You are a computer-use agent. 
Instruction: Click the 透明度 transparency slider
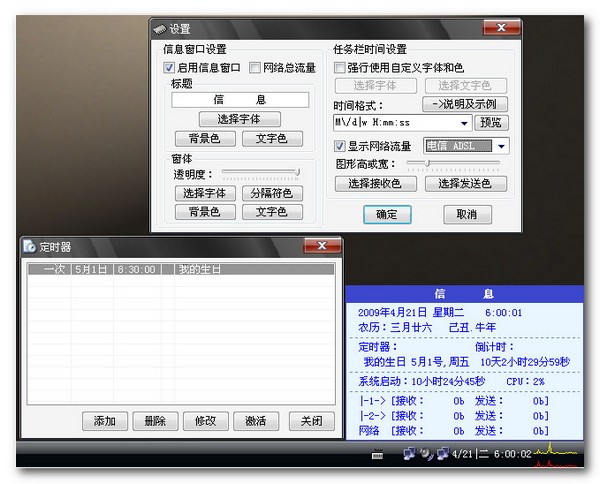point(260,173)
